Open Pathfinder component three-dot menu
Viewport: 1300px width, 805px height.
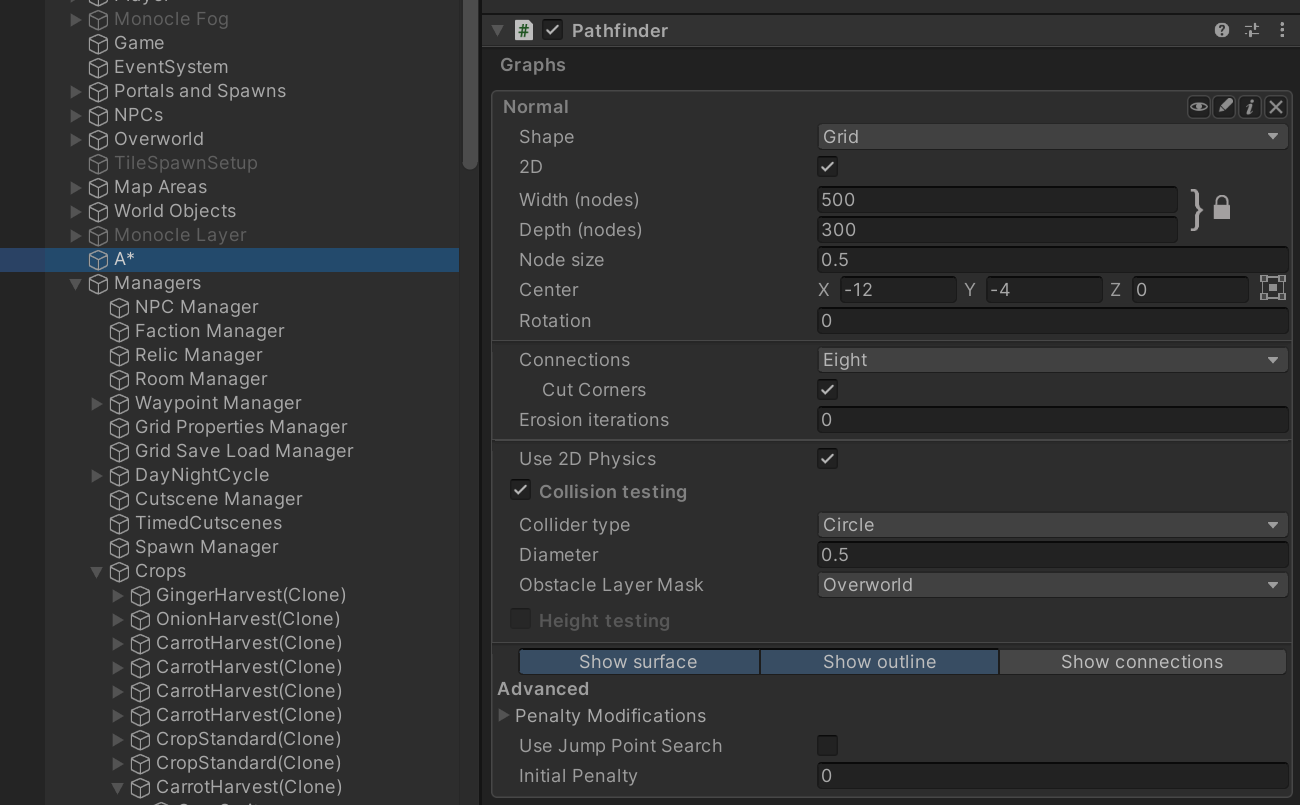coord(1282,30)
